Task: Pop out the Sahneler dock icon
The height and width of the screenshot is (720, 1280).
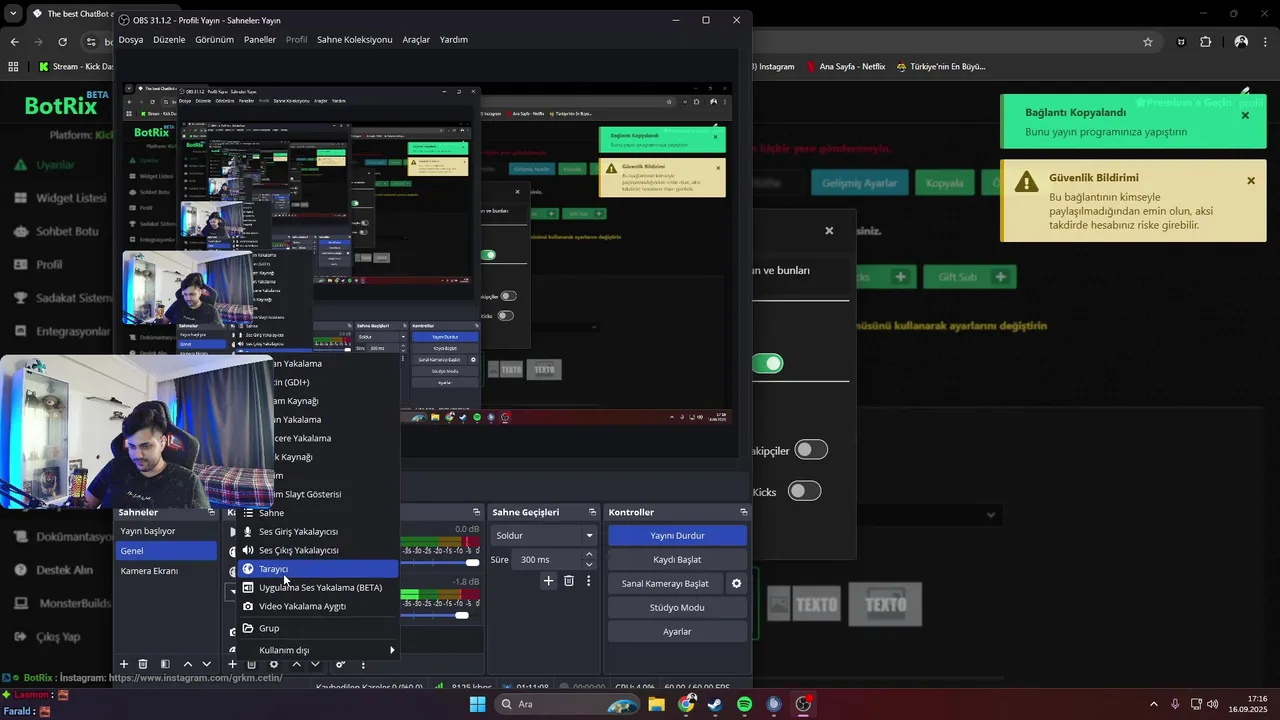Action: pyautogui.click(x=211, y=512)
